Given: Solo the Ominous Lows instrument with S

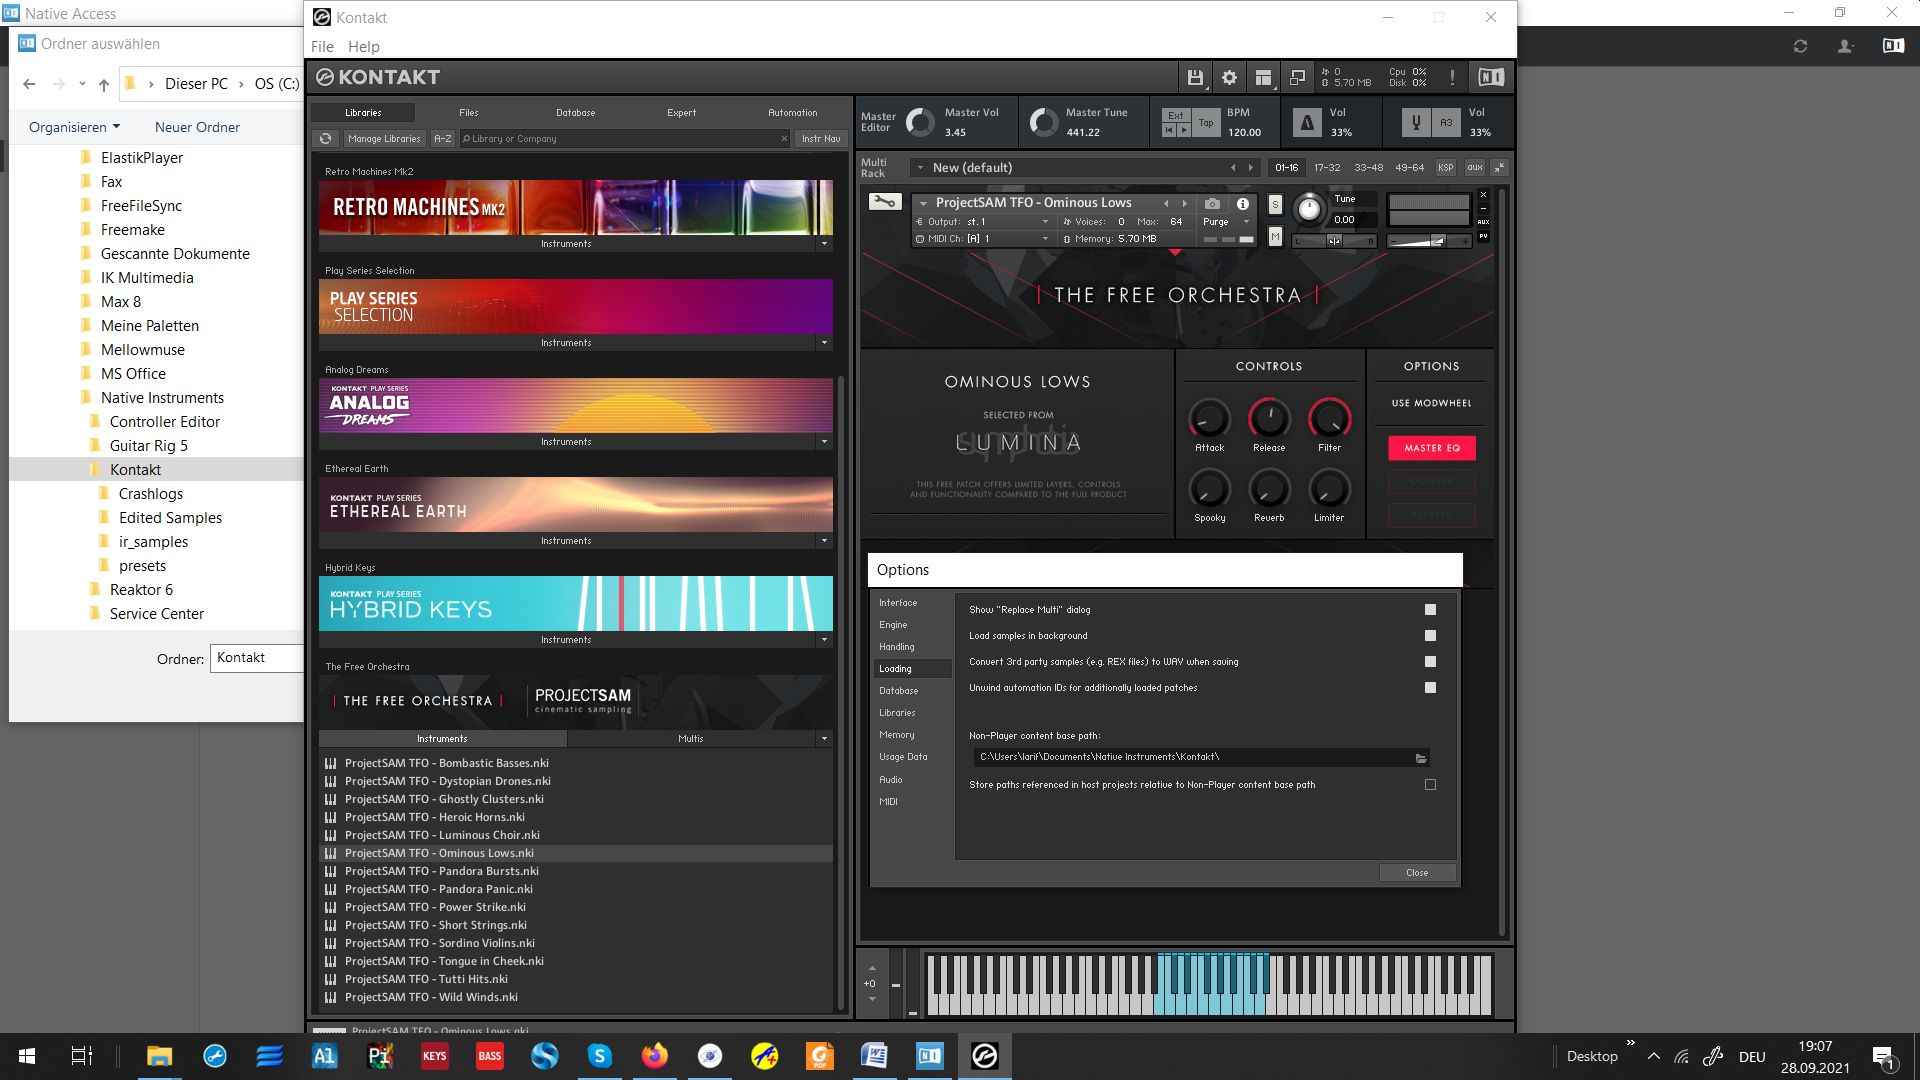Looking at the screenshot, I should (1275, 205).
